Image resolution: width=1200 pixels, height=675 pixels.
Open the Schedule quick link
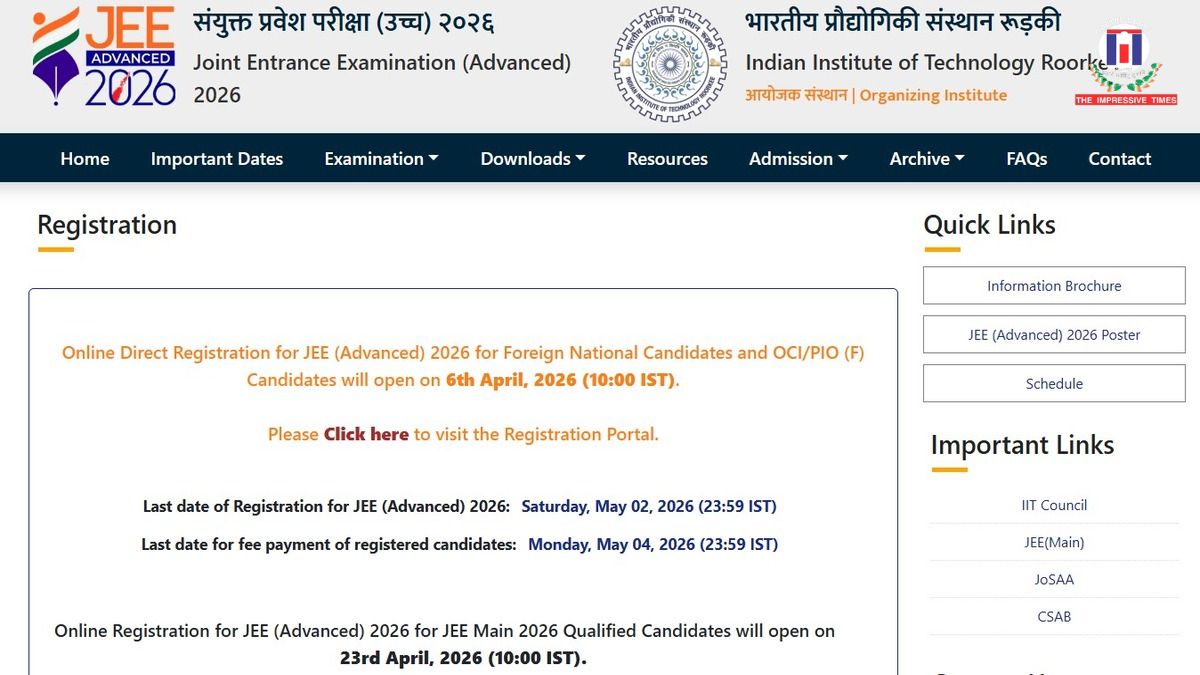pos(1052,383)
